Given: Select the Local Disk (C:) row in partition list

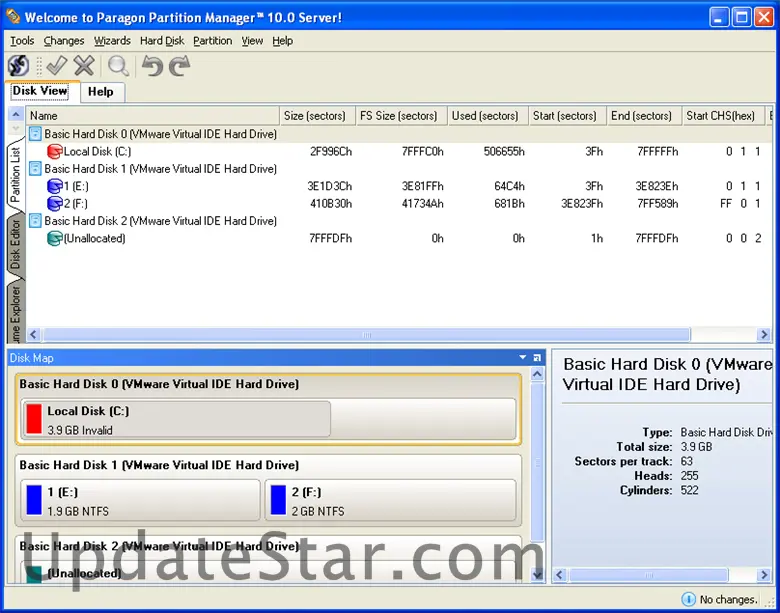Looking at the screenshot, I should [399, 151].
